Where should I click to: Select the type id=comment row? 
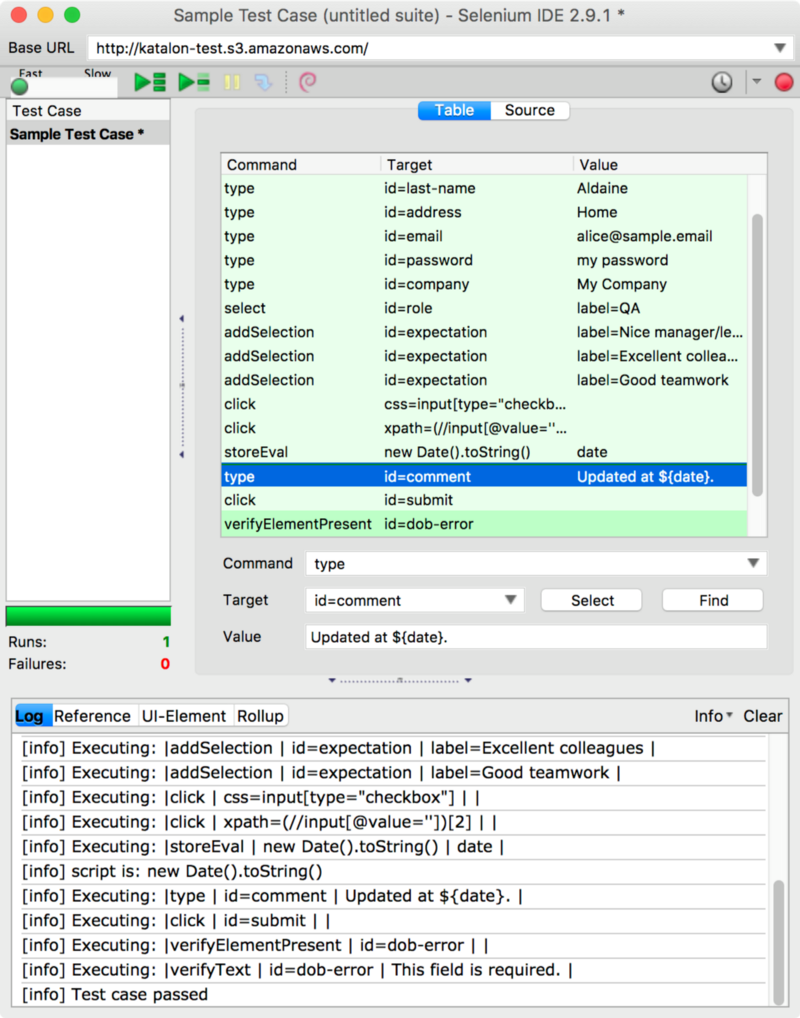point(484,476)
